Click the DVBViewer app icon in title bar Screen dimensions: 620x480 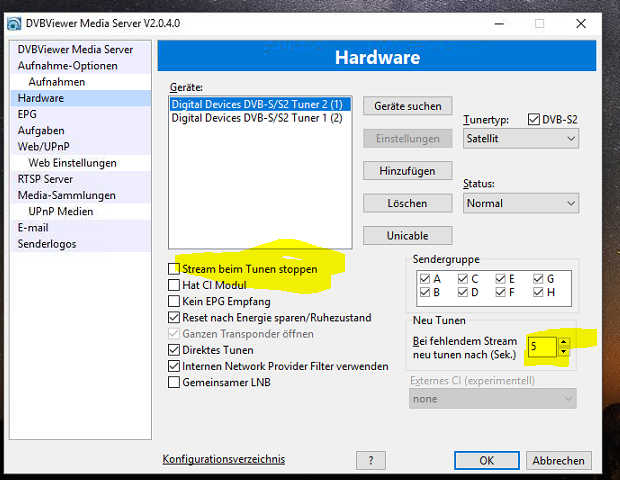[x=14, y=24]
